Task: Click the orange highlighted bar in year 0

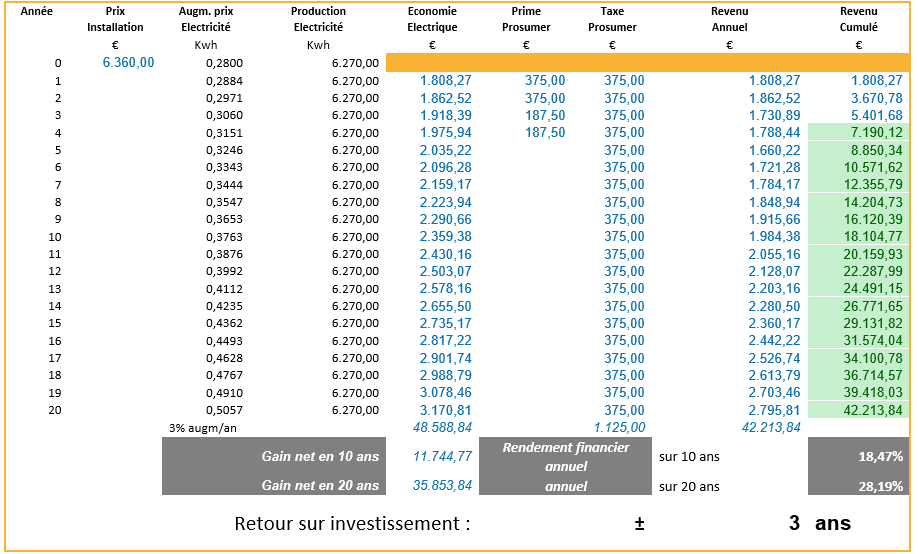Action: 648,63
